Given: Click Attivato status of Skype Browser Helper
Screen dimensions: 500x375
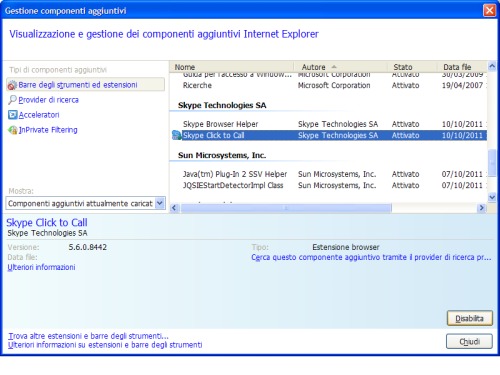Looking at the screenshot, I should [x=405, y=124].
